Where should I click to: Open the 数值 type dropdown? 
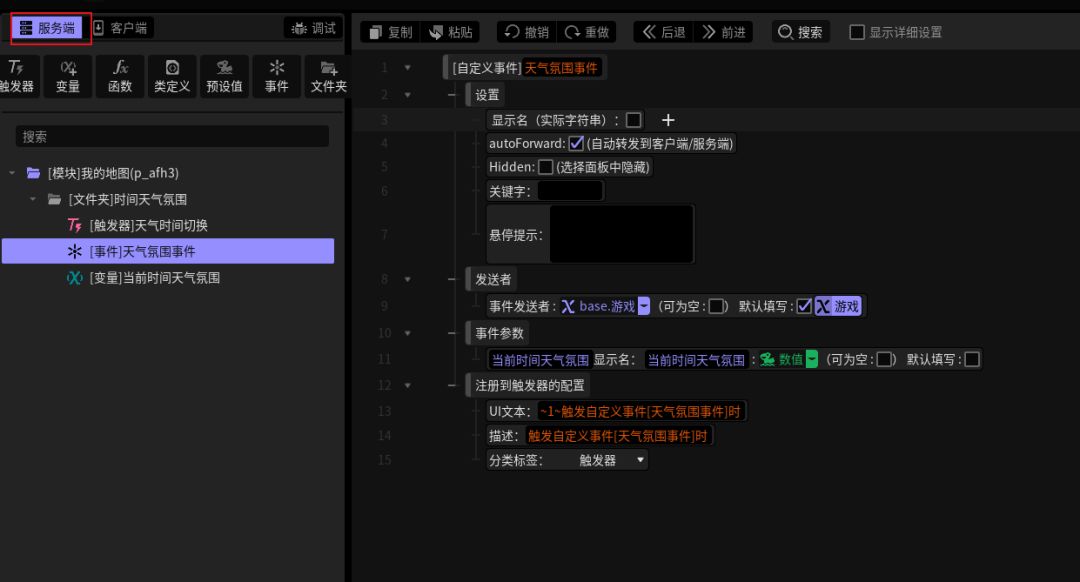(812, 360)
